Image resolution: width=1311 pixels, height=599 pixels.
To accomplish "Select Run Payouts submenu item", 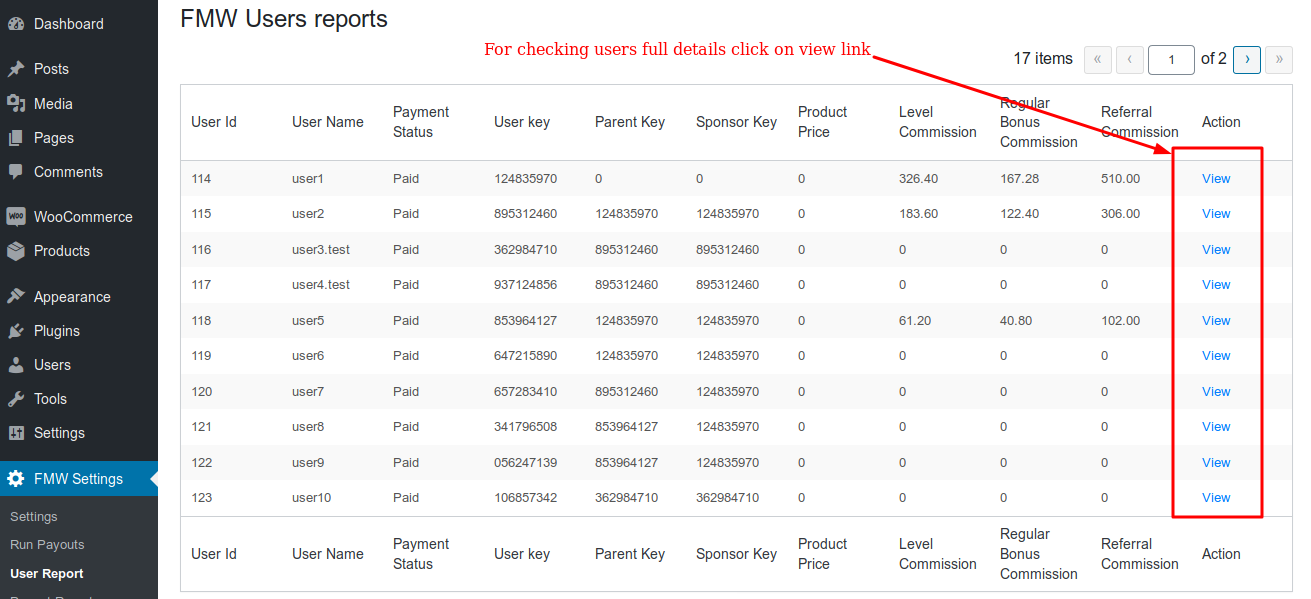I will coord(47,545).
